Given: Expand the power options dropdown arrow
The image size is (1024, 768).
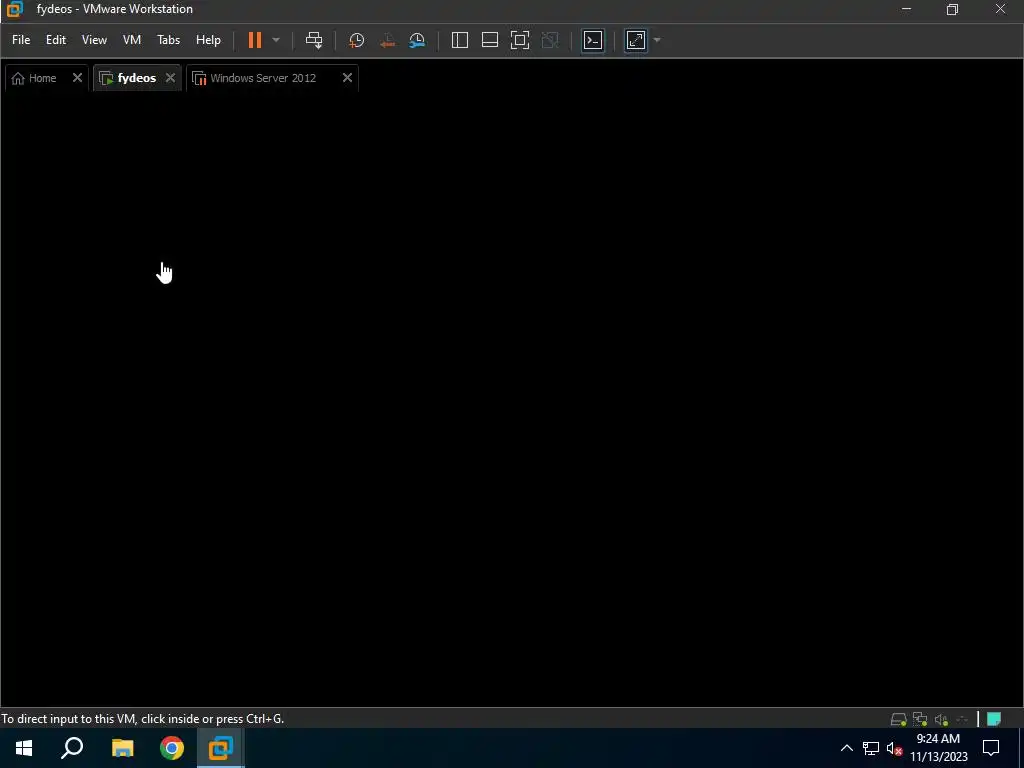Looking at the screenshot, I should (276, 40).
